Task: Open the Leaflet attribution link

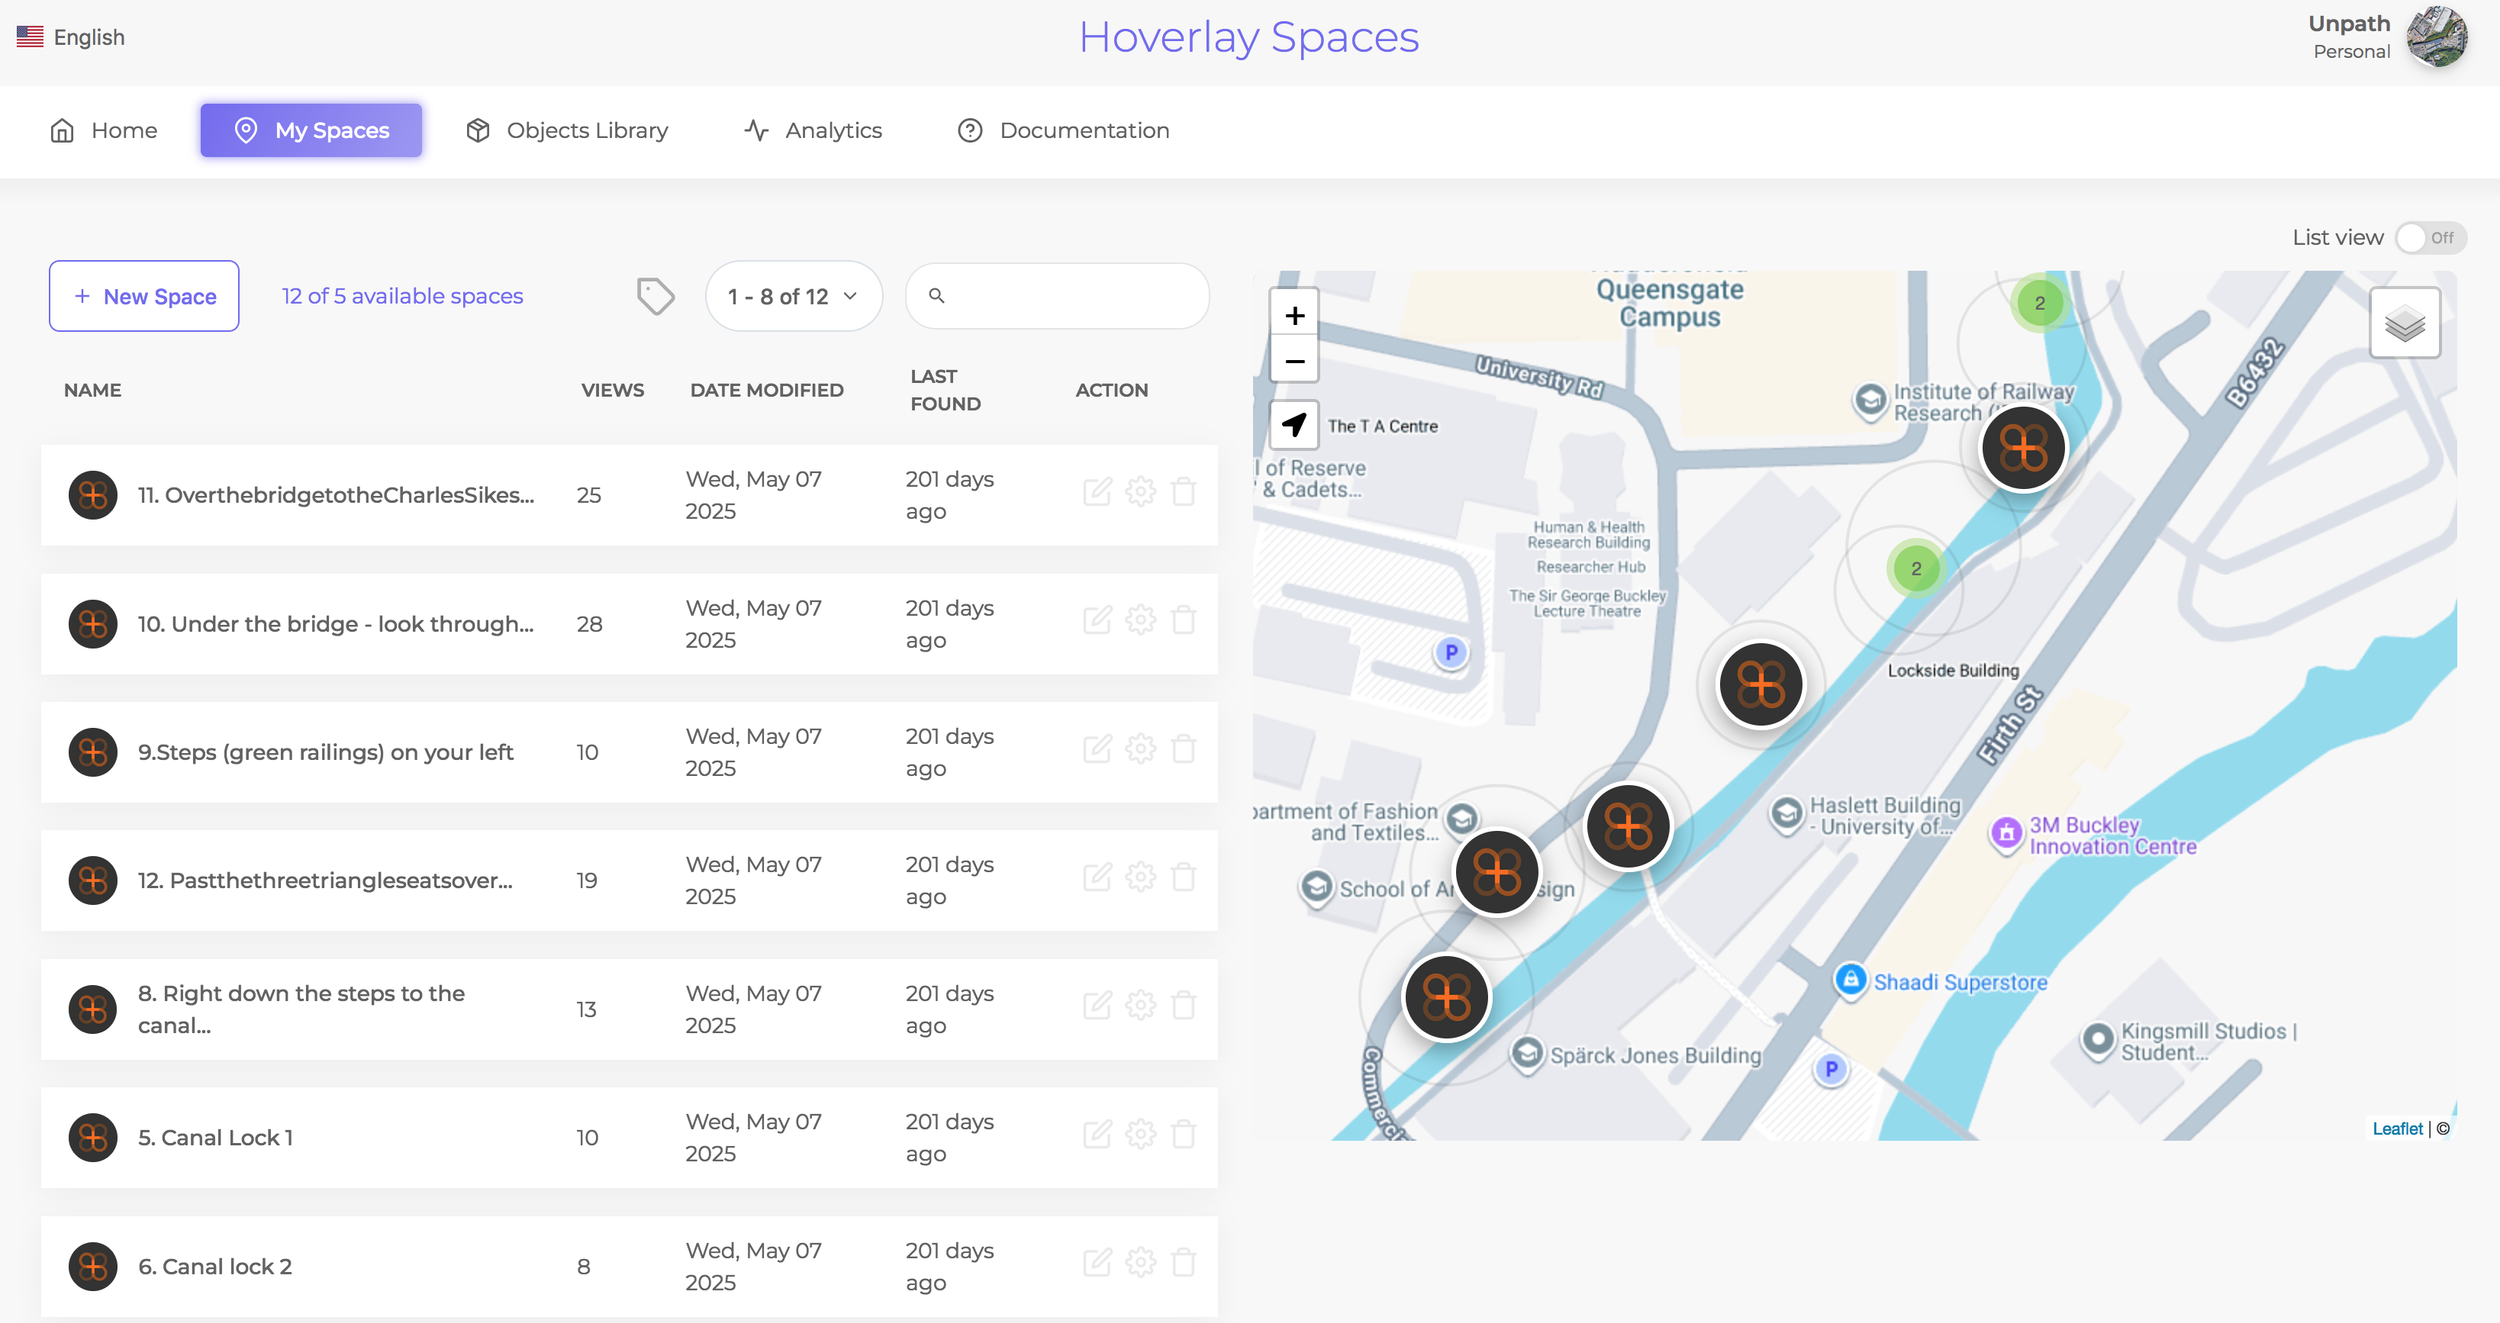Action: click(x=2396, y=1129)
